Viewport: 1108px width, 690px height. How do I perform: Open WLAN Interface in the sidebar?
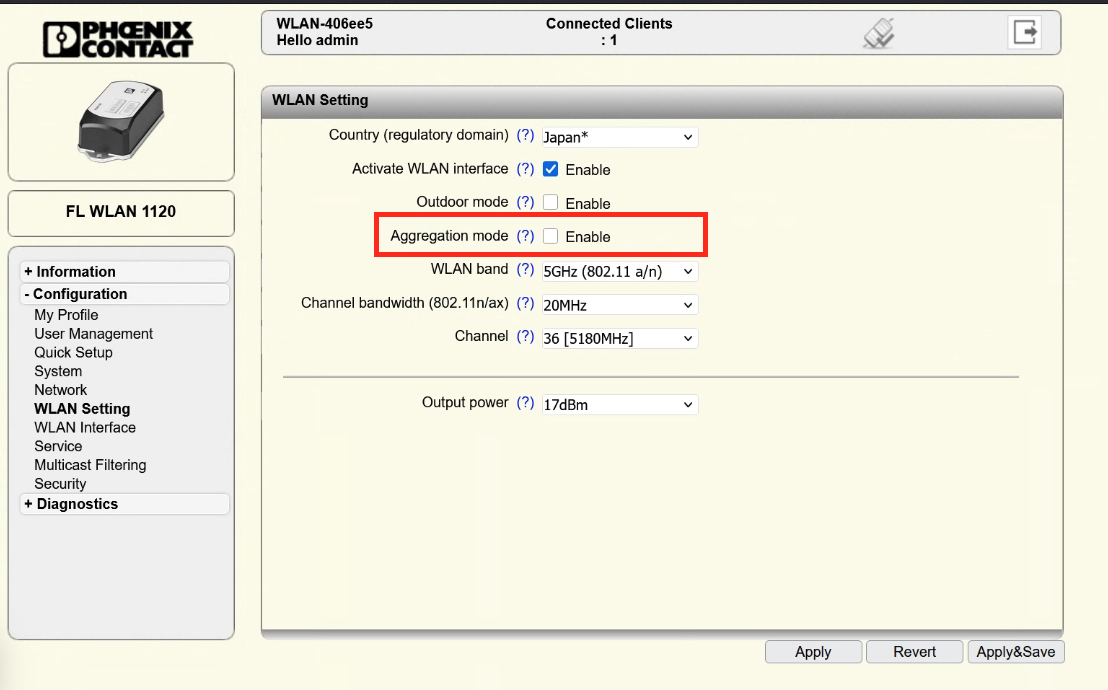[85, 427]
